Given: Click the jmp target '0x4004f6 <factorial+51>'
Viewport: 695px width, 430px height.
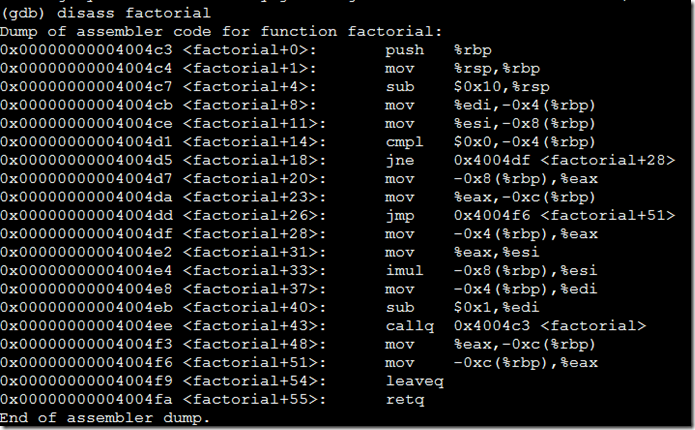Looking at the screenshot, I should pos(564,215).
